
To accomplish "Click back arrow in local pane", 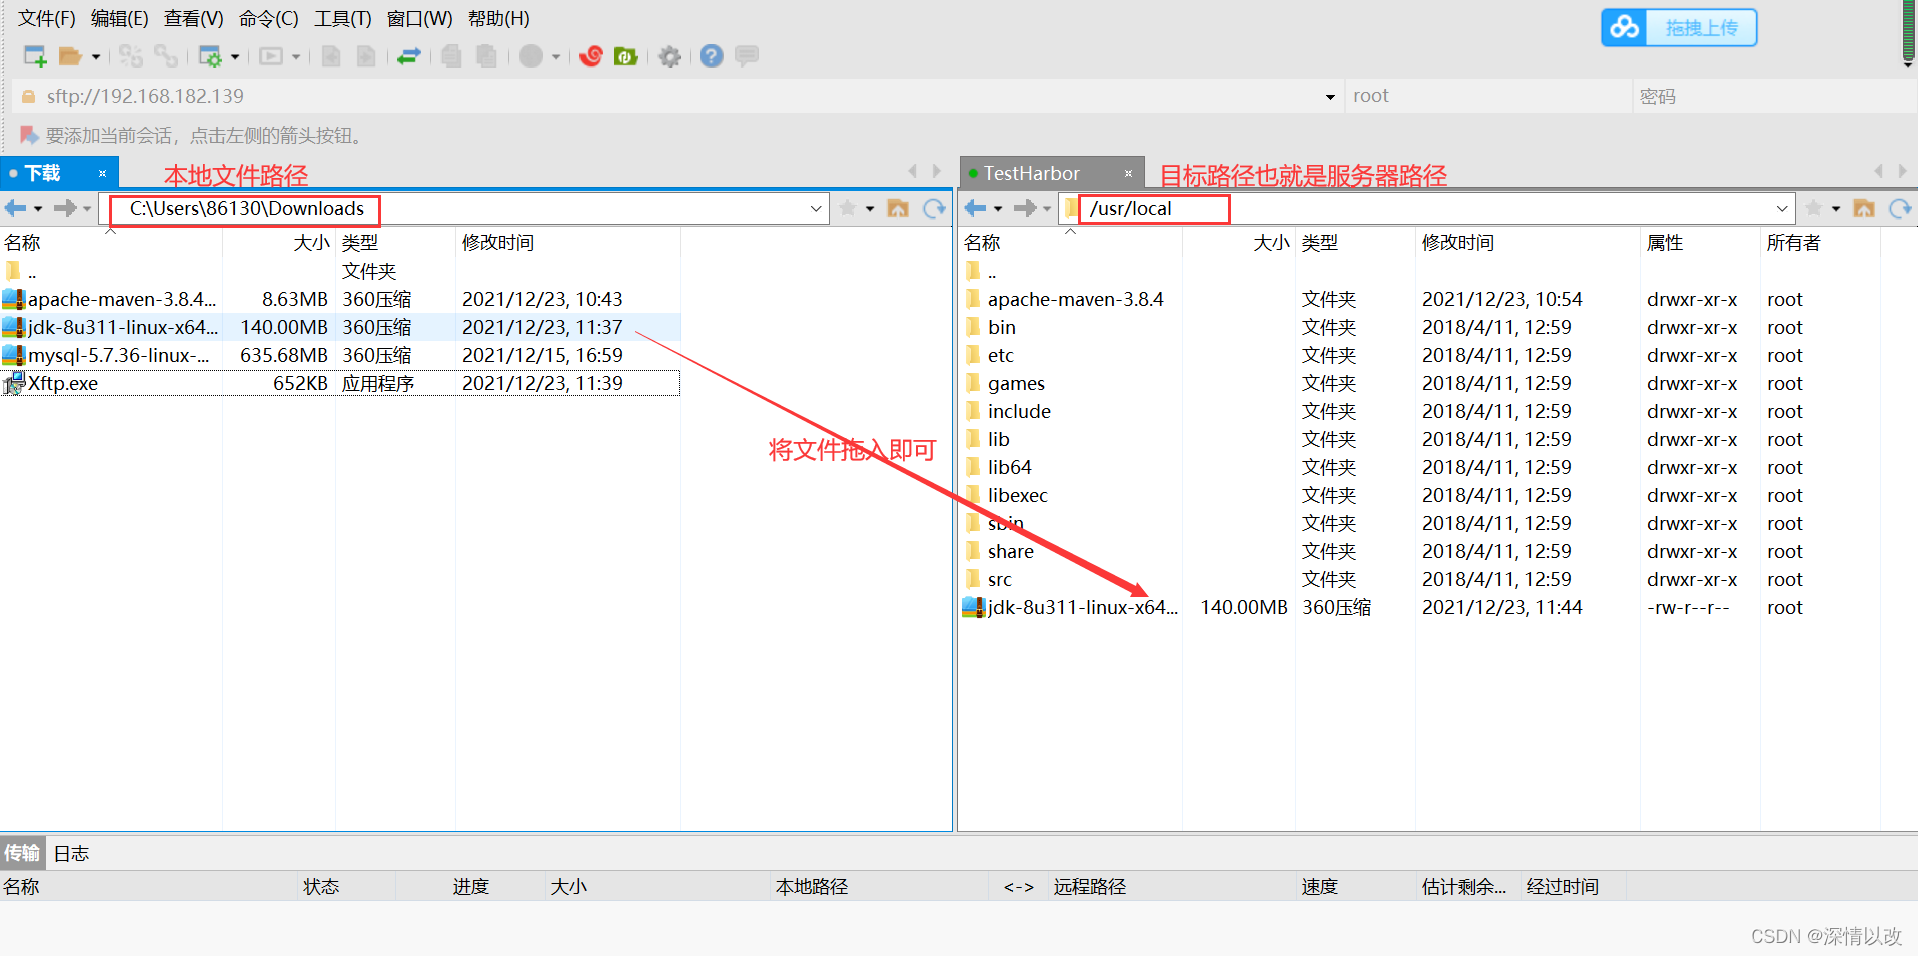I will (x=16, y=208).
